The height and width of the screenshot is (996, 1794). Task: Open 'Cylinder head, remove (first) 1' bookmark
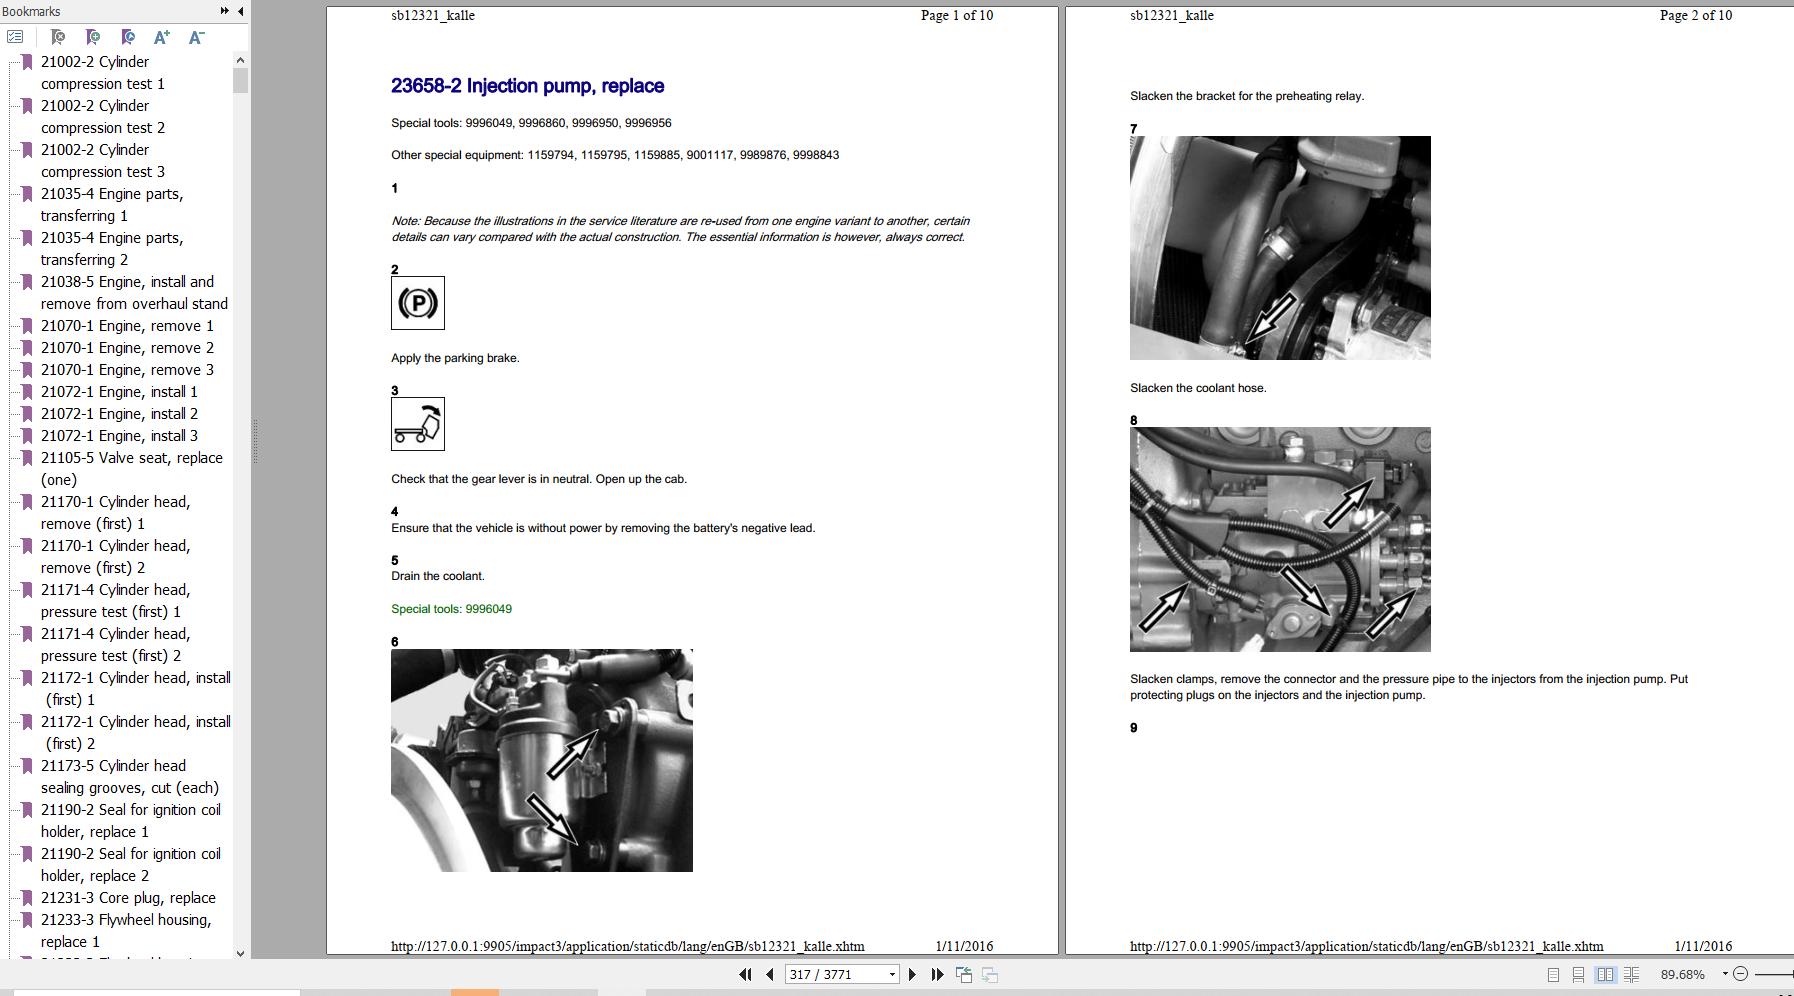115,513
